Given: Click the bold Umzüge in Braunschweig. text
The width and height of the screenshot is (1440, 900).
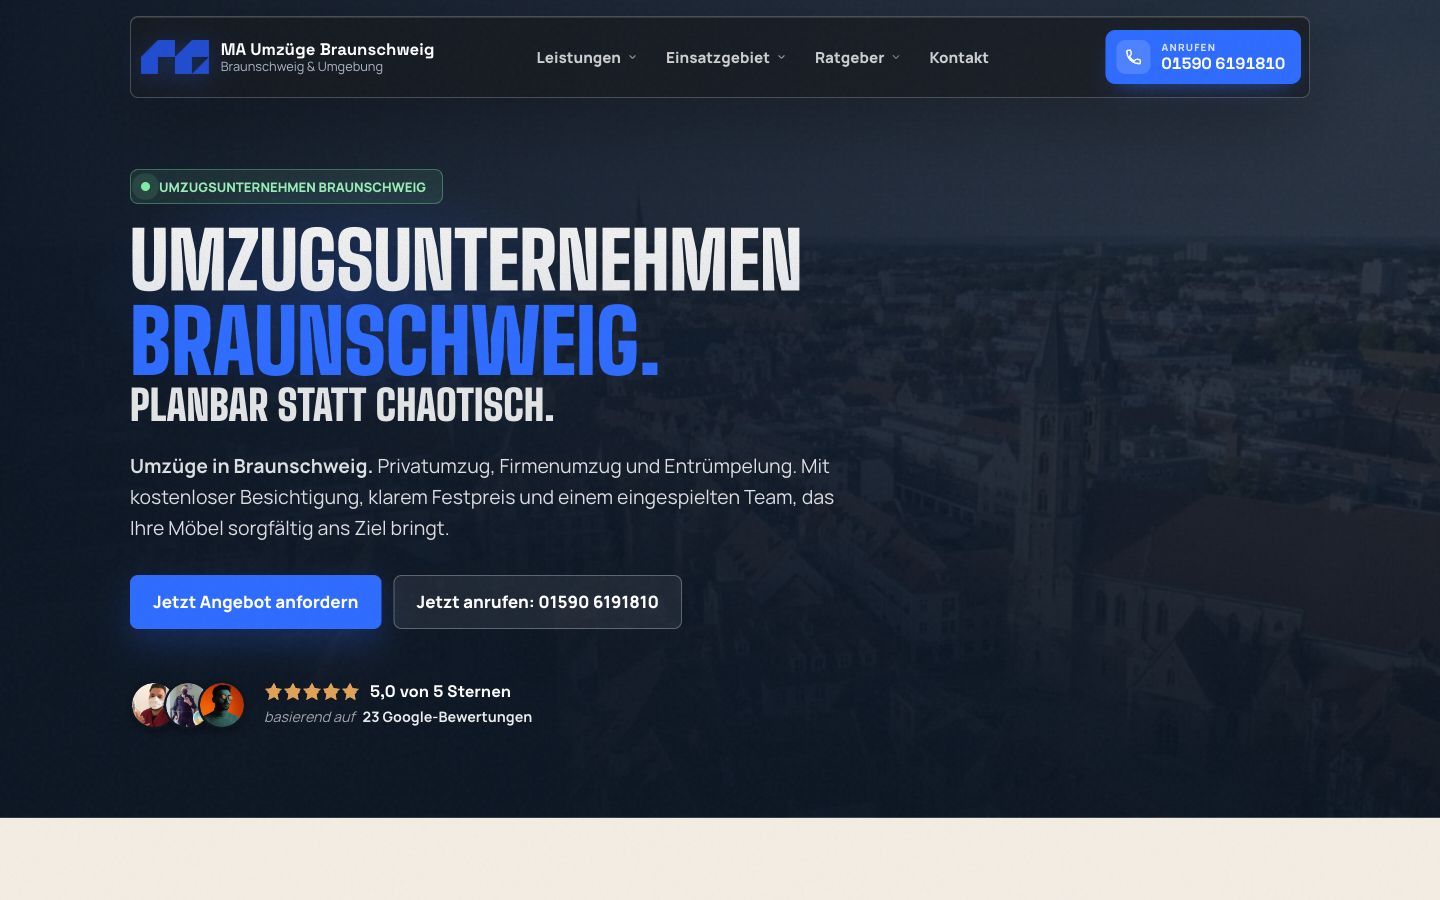Looking at the screenshot, I should 251,466.
